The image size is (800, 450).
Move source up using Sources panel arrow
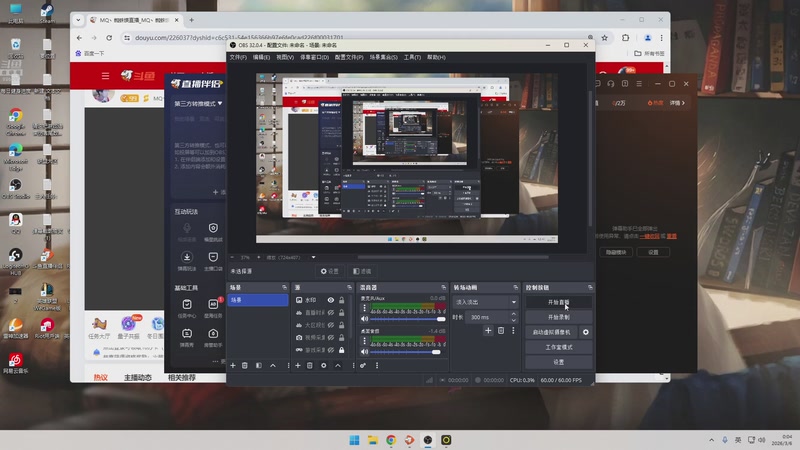pos(338,365)
